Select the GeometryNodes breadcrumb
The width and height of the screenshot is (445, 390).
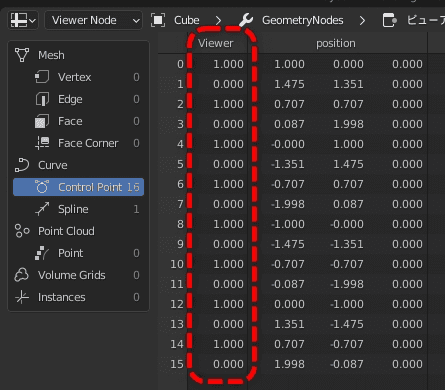pos(303,20)
